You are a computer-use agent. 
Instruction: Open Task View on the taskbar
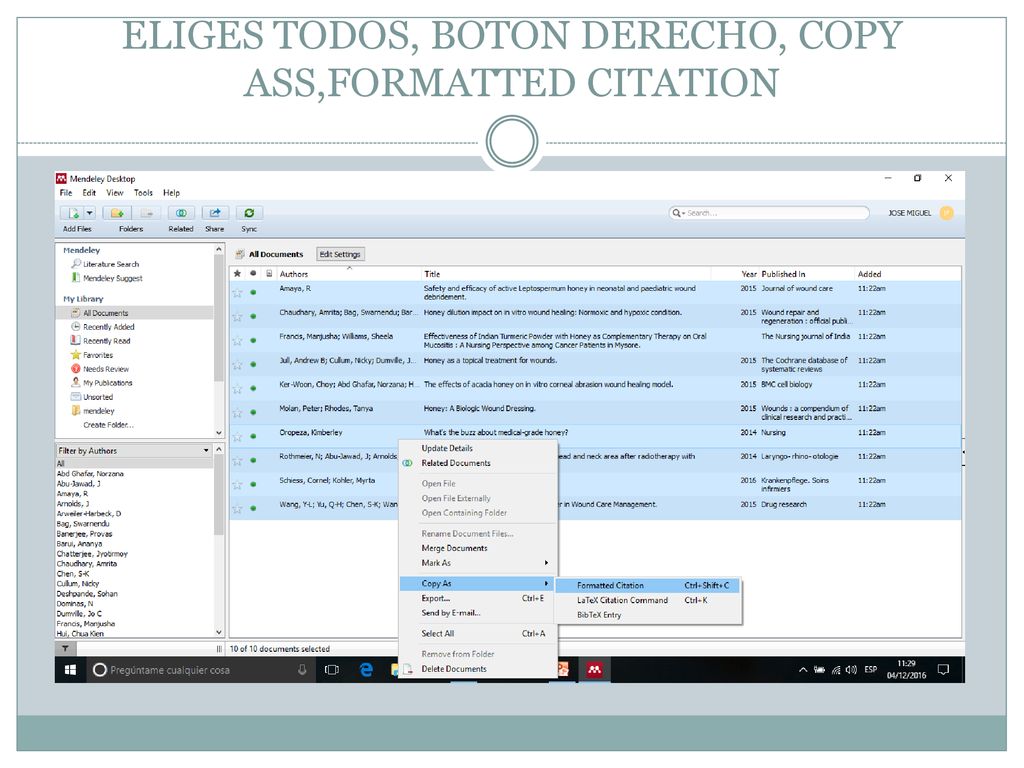[332, 670]
